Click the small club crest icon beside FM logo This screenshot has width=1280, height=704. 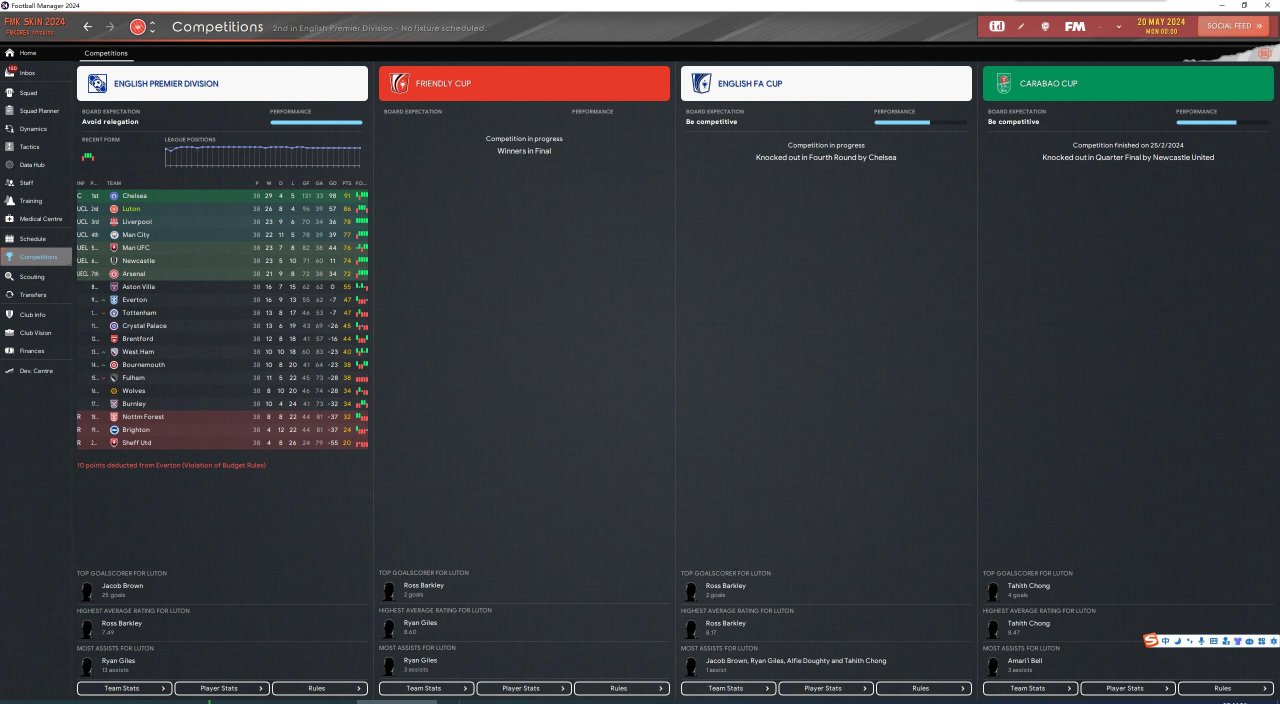(x=1045, y=26)
